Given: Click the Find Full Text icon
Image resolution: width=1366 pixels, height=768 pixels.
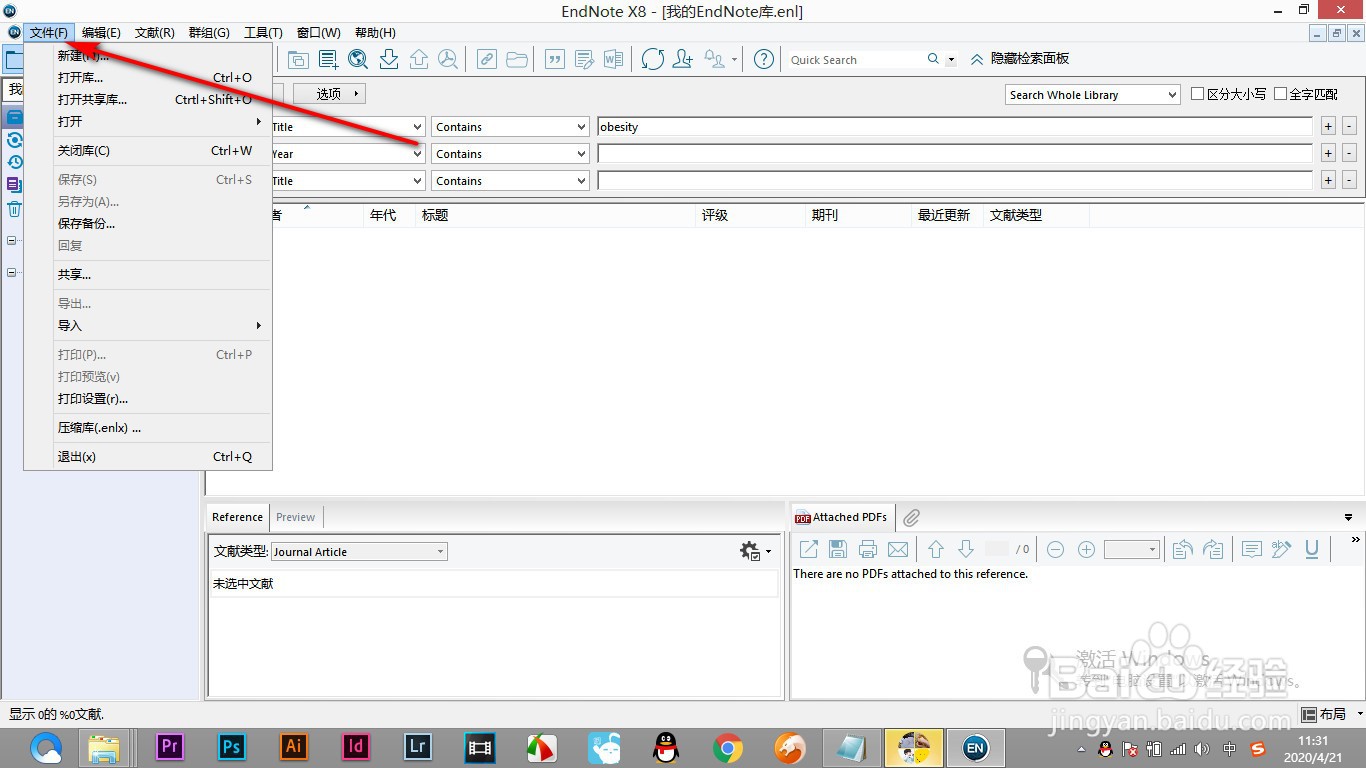Looking at the screenshot, I should coord(448,59).
